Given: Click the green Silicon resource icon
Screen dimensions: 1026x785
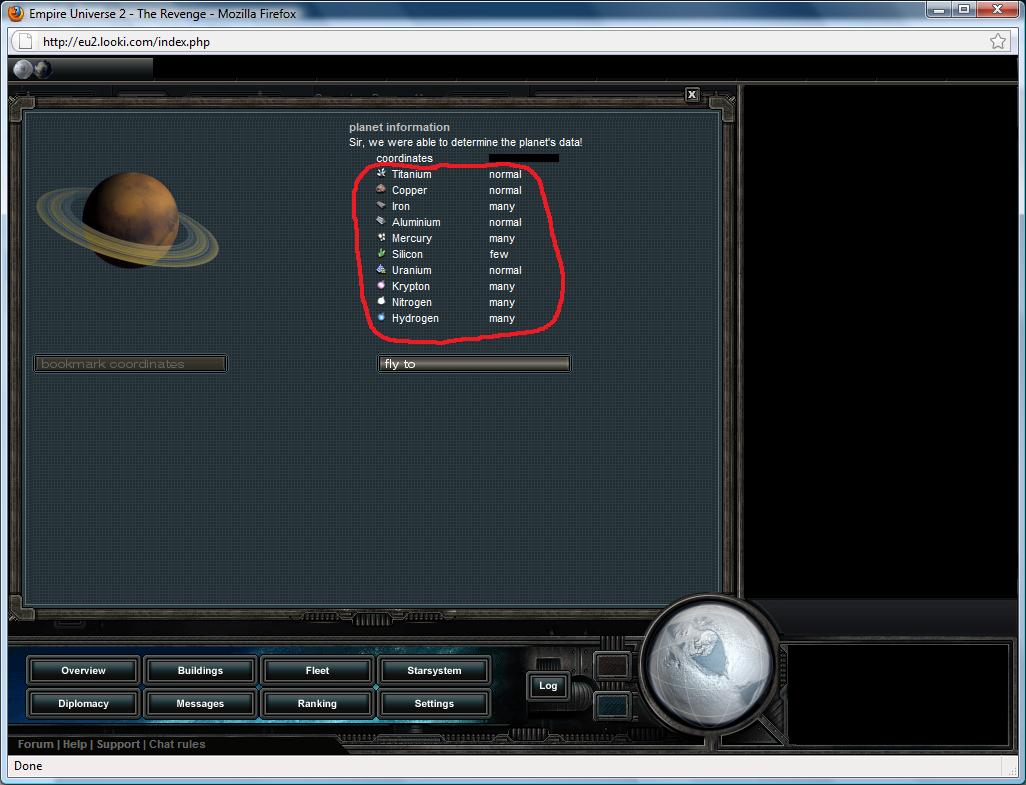Looking at the screenshot, I should click(381, 253).
